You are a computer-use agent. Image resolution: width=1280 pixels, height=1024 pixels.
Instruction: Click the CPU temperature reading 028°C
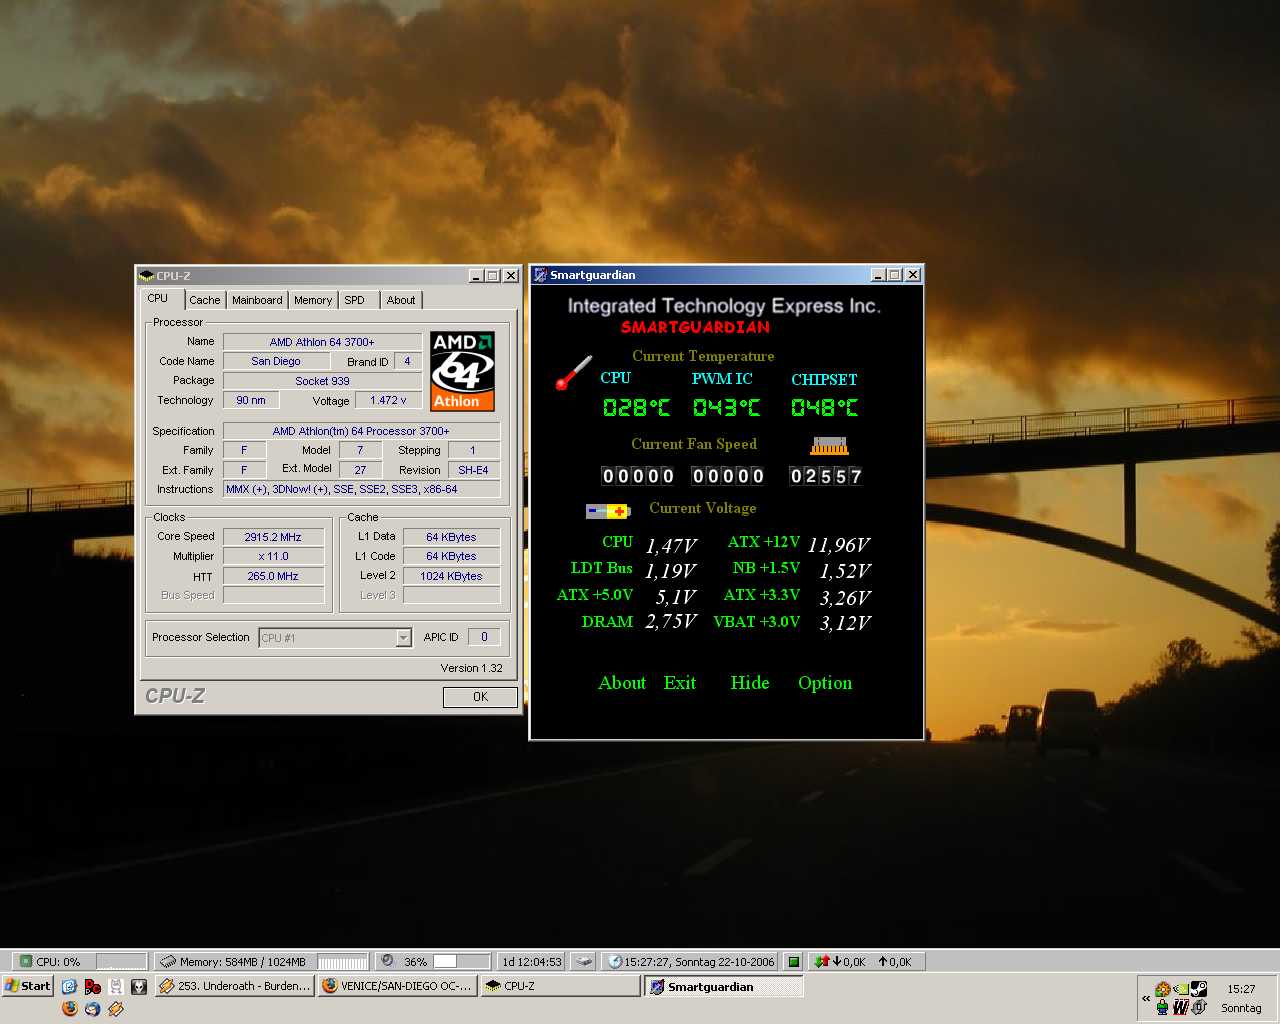click(636, 408)
